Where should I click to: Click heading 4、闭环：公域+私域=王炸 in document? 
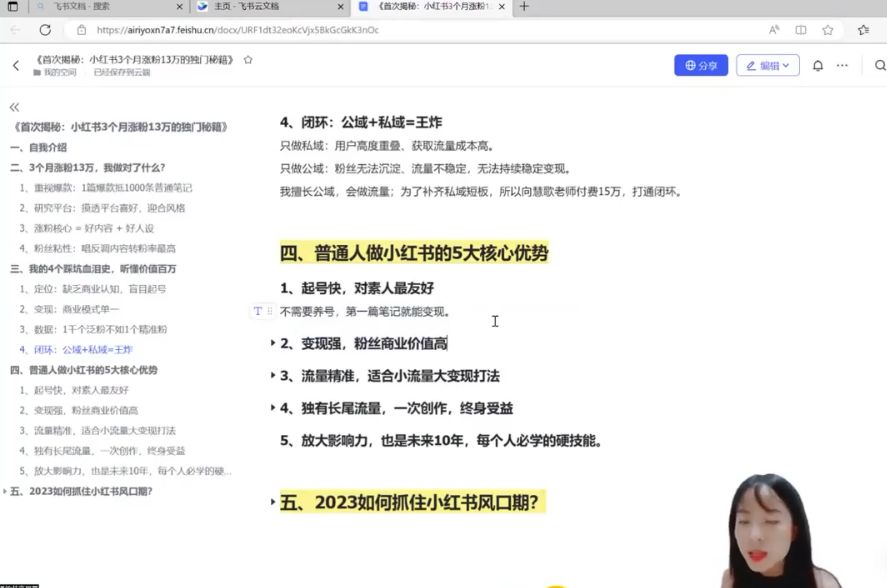pos(361,122)
